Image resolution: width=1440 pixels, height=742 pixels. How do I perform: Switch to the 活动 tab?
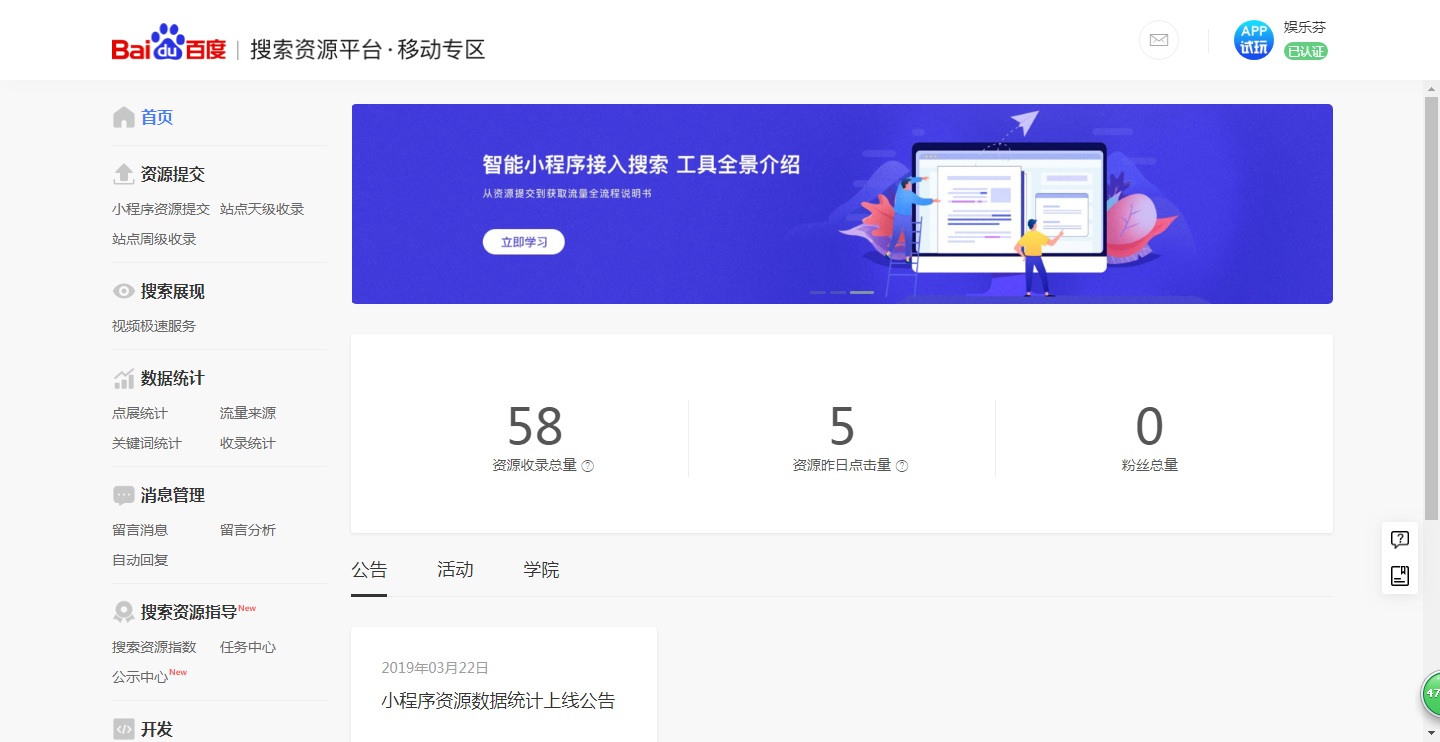point(455,570)
